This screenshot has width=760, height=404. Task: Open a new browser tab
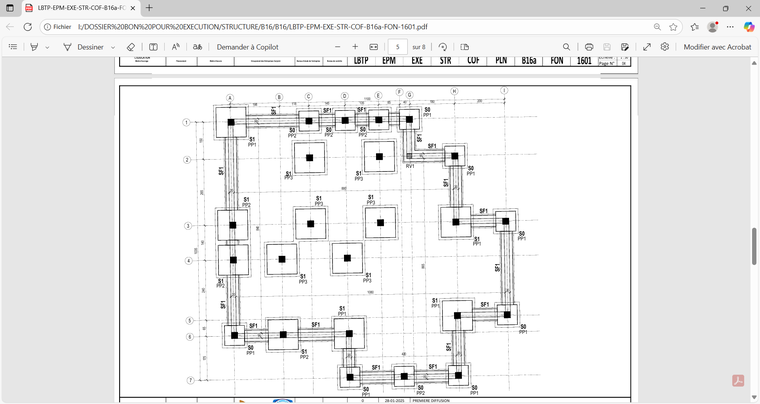point(149,8)
